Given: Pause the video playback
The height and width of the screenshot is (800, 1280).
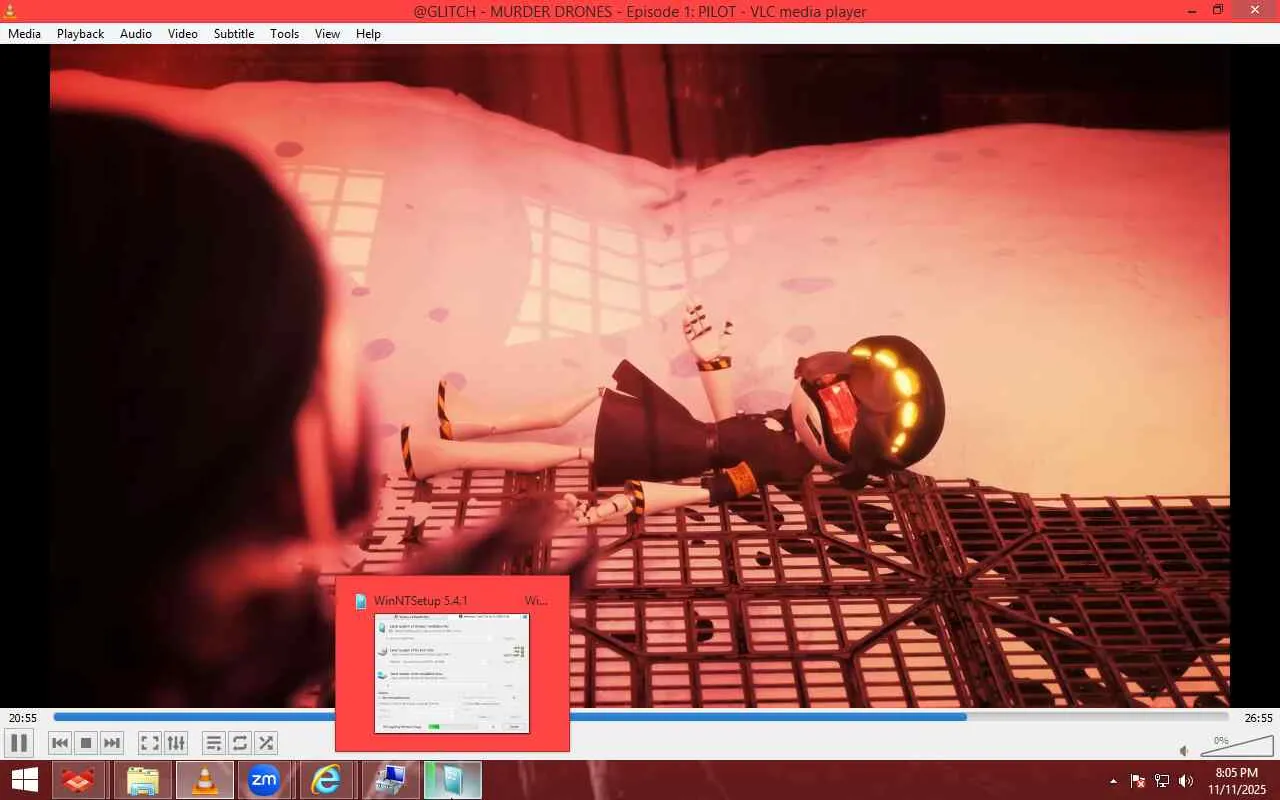Looking at the screenshot, I should tap(18, 743).
